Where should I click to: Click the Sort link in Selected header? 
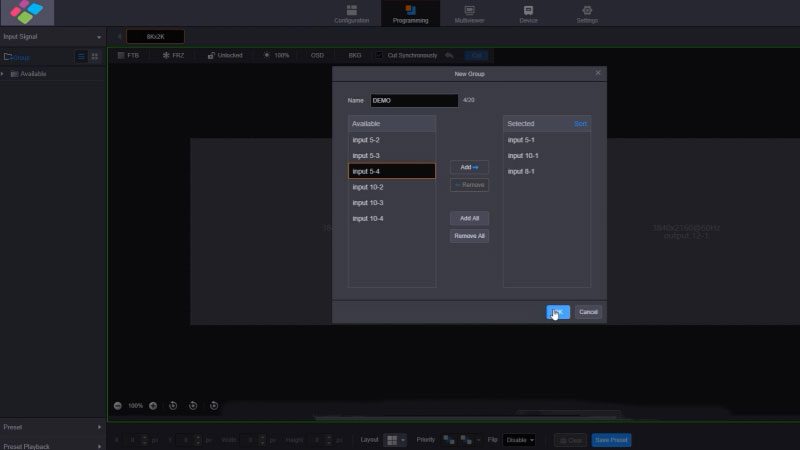pos(580,124)
